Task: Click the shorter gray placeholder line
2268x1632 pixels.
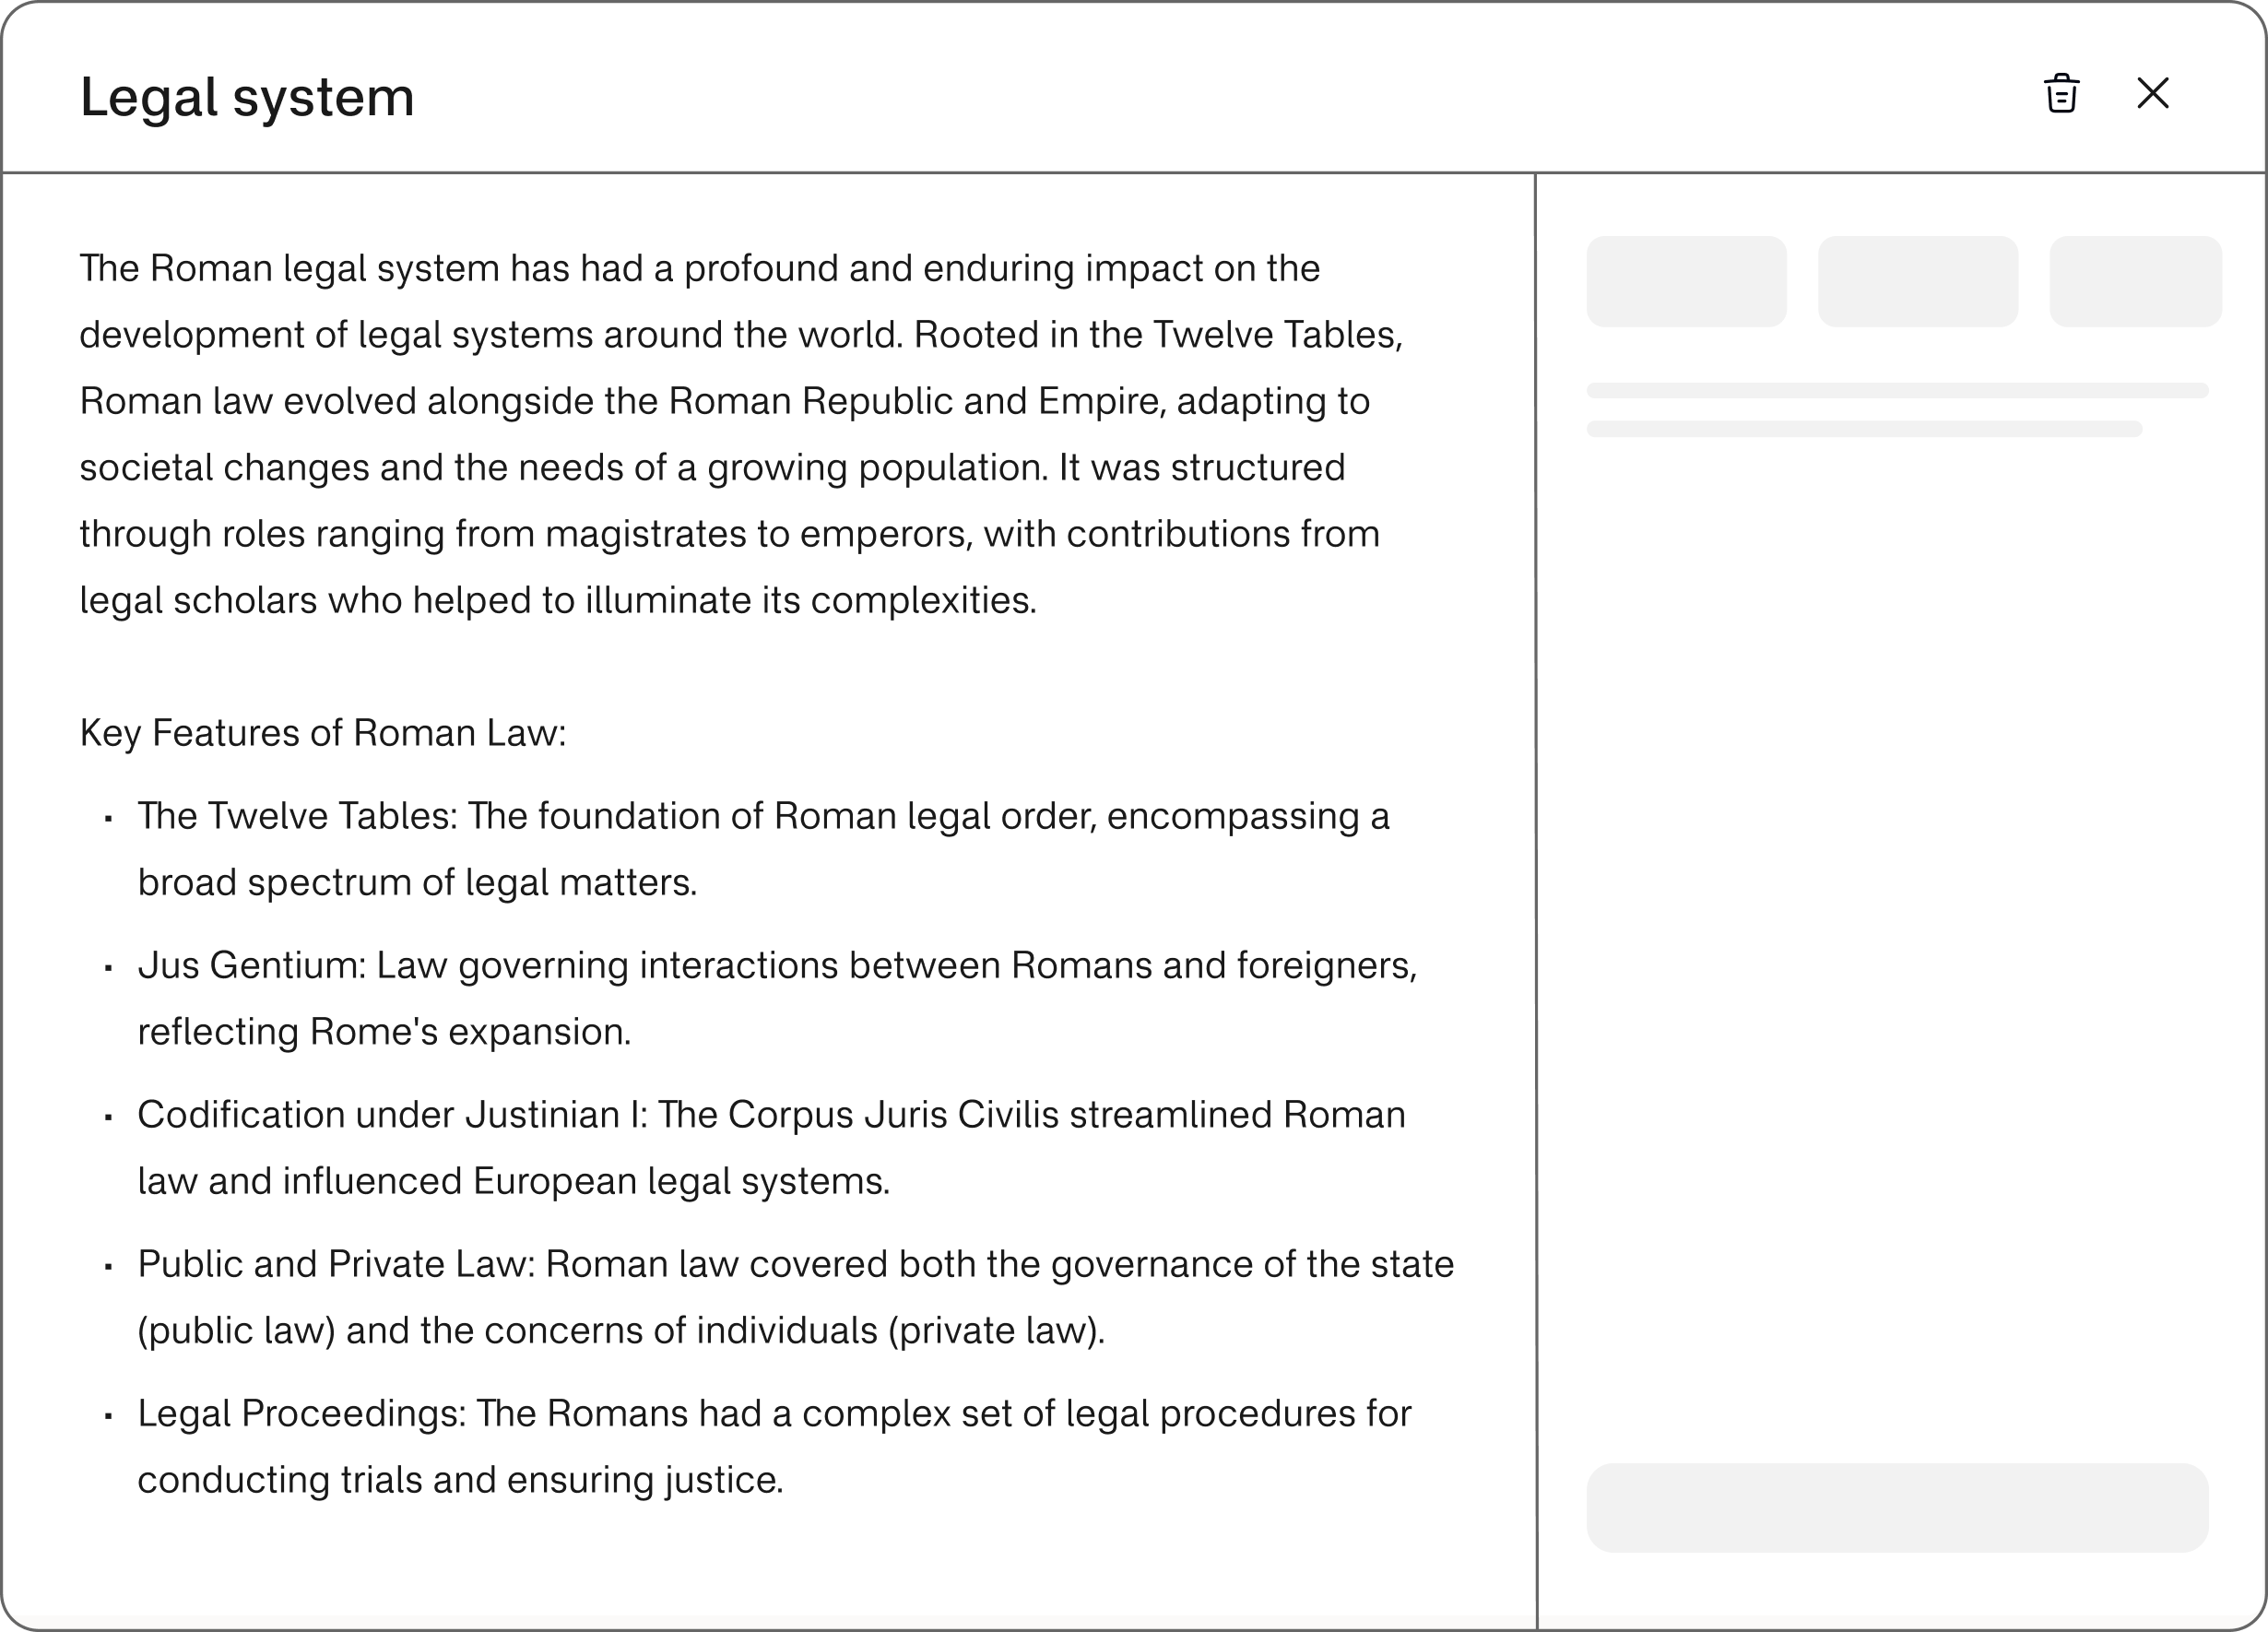Action: click(x=1864, y=429)
